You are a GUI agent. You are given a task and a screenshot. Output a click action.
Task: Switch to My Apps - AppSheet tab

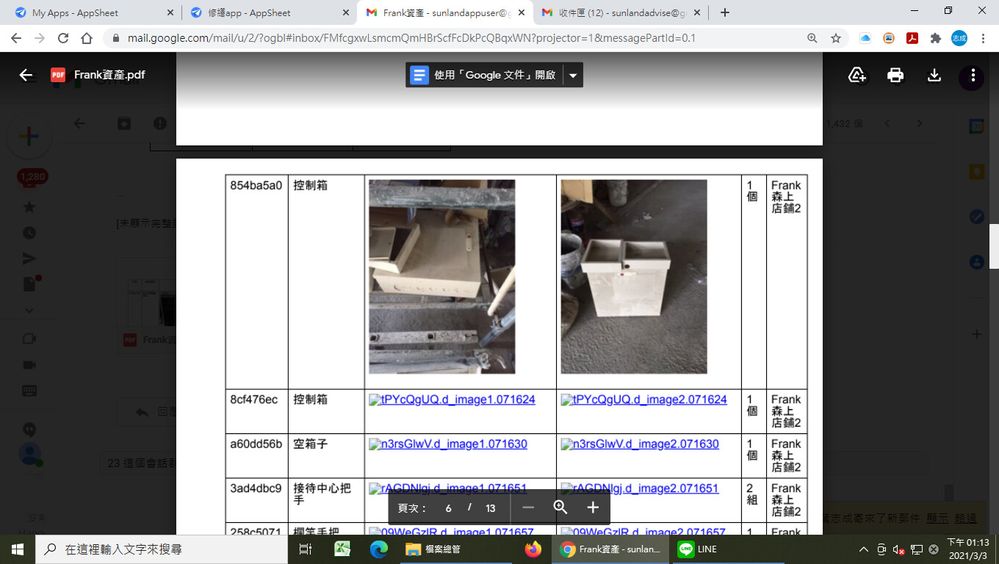tap(94, 13)
